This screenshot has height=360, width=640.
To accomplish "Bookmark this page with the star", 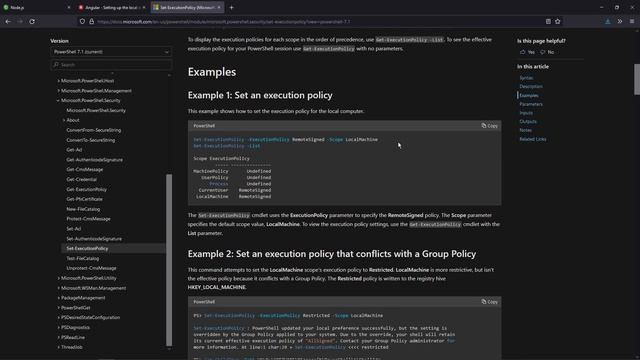I will [x=558, y=21].
